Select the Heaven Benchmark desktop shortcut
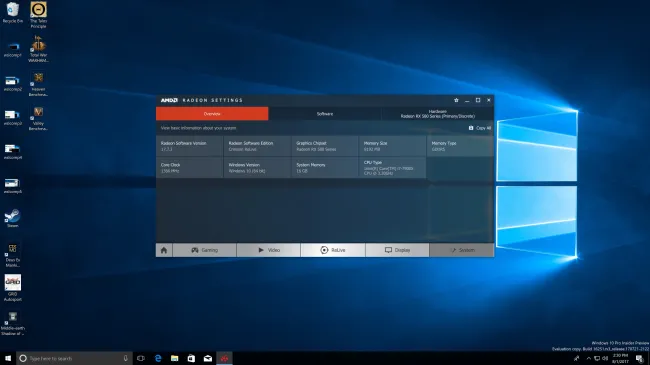650x365 pixels. (x=38, y=84)
